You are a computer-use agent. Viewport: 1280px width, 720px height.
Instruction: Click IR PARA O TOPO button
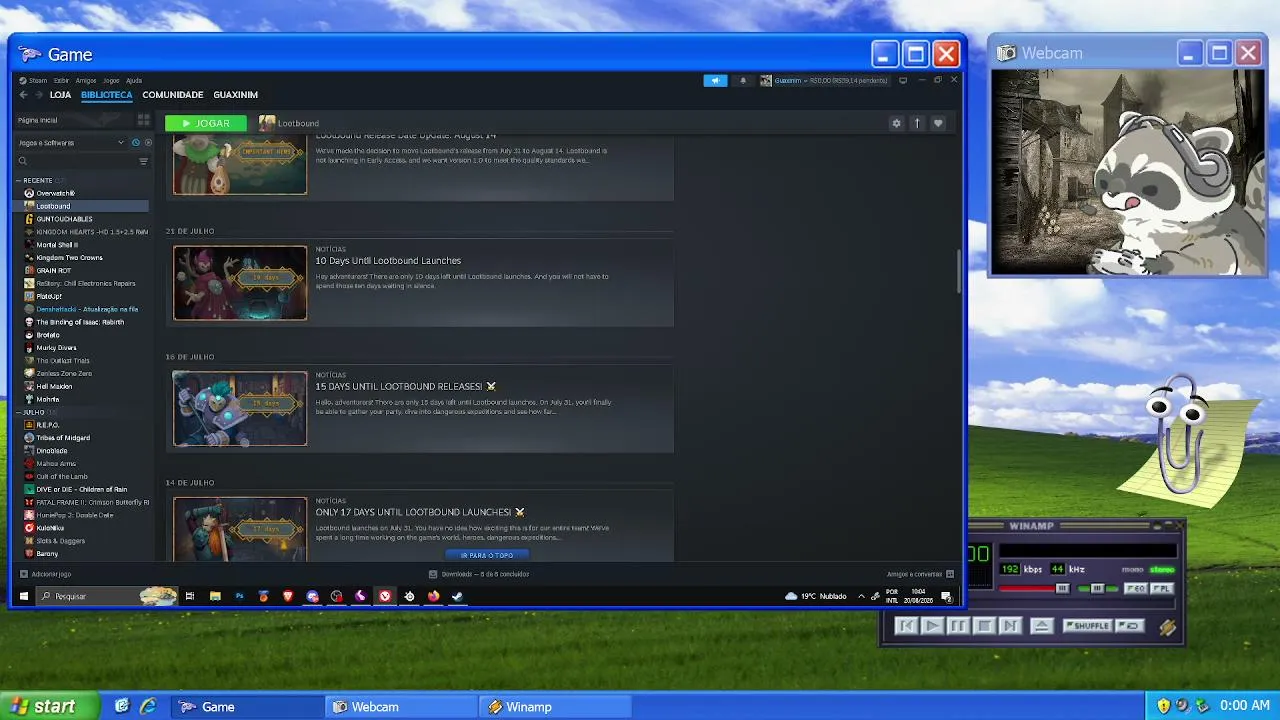point(487,555)
